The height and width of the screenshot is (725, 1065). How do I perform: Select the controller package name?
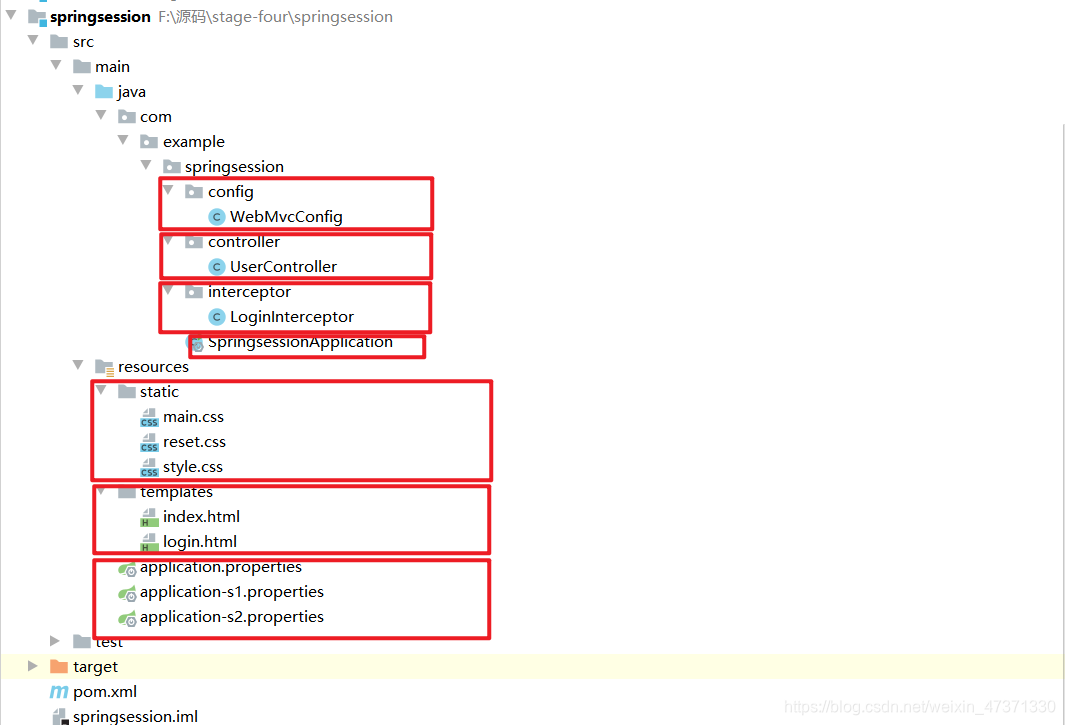click(244, 242)
